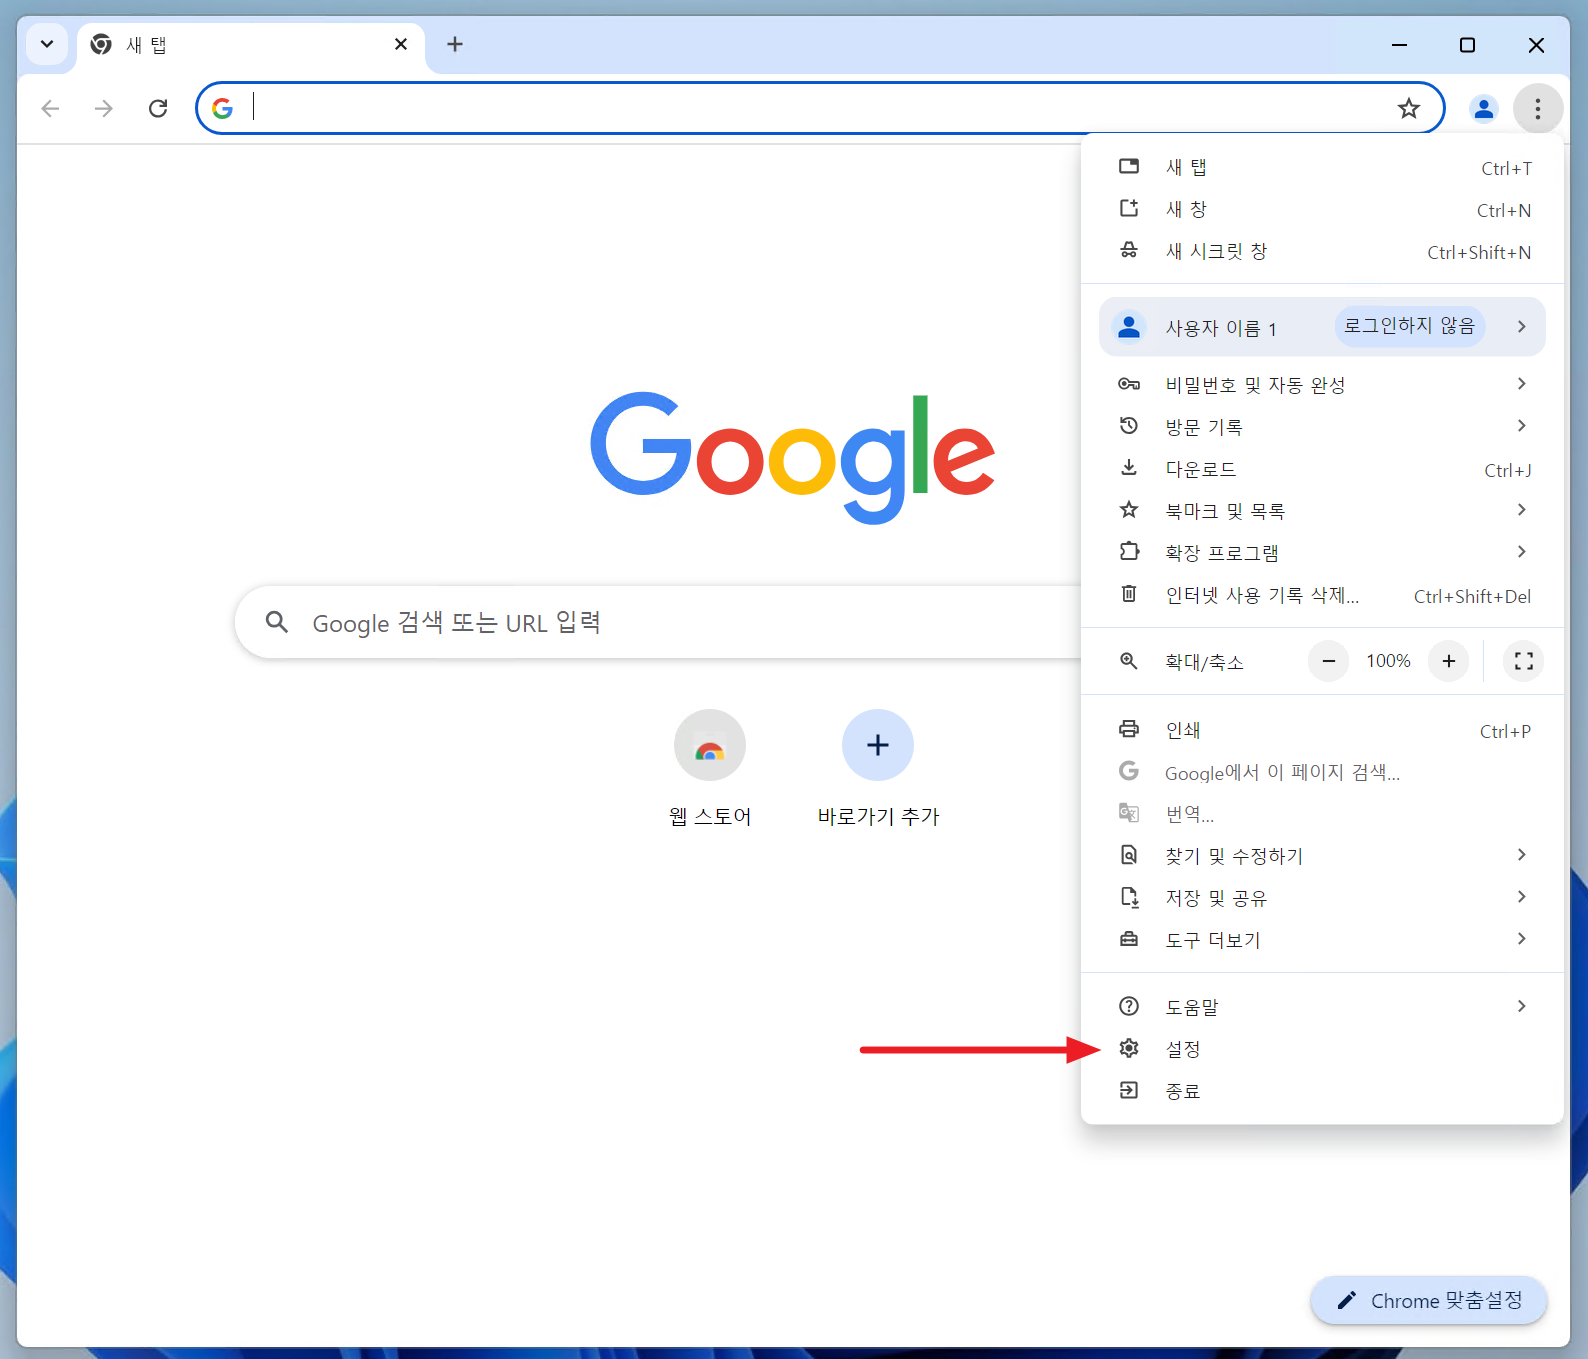
Task: Open 설정 settings from the menu
Action: point(1322,1049)
